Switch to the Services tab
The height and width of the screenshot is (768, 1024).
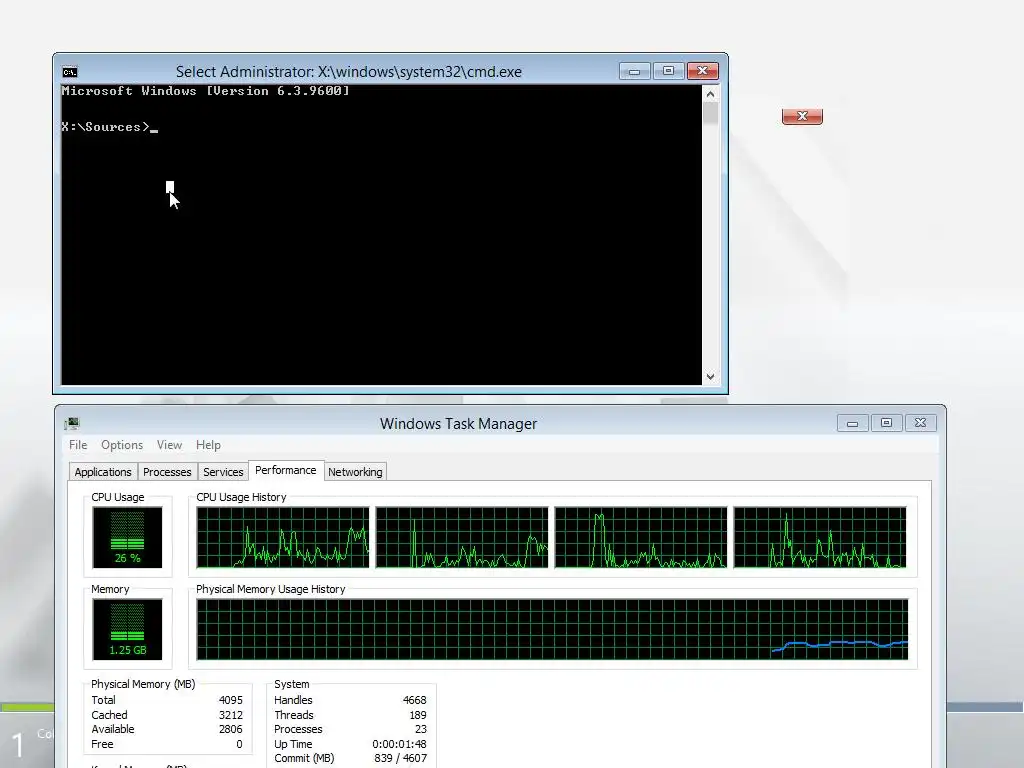(223, 472)
